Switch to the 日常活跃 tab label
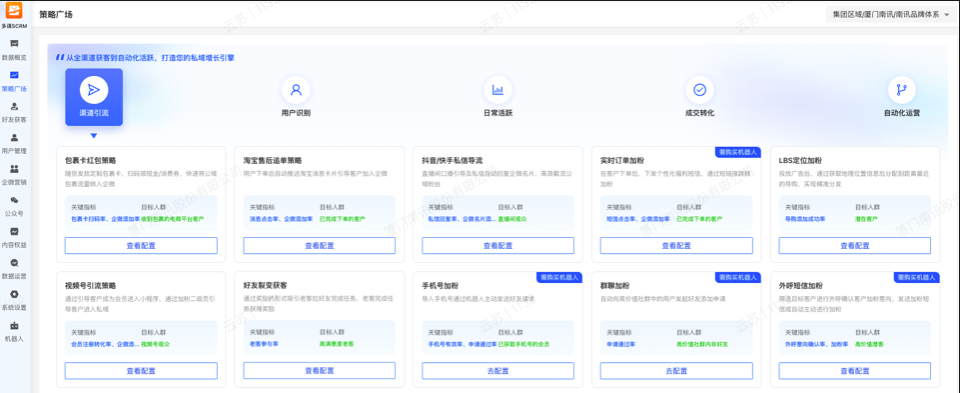 [498, 113]
